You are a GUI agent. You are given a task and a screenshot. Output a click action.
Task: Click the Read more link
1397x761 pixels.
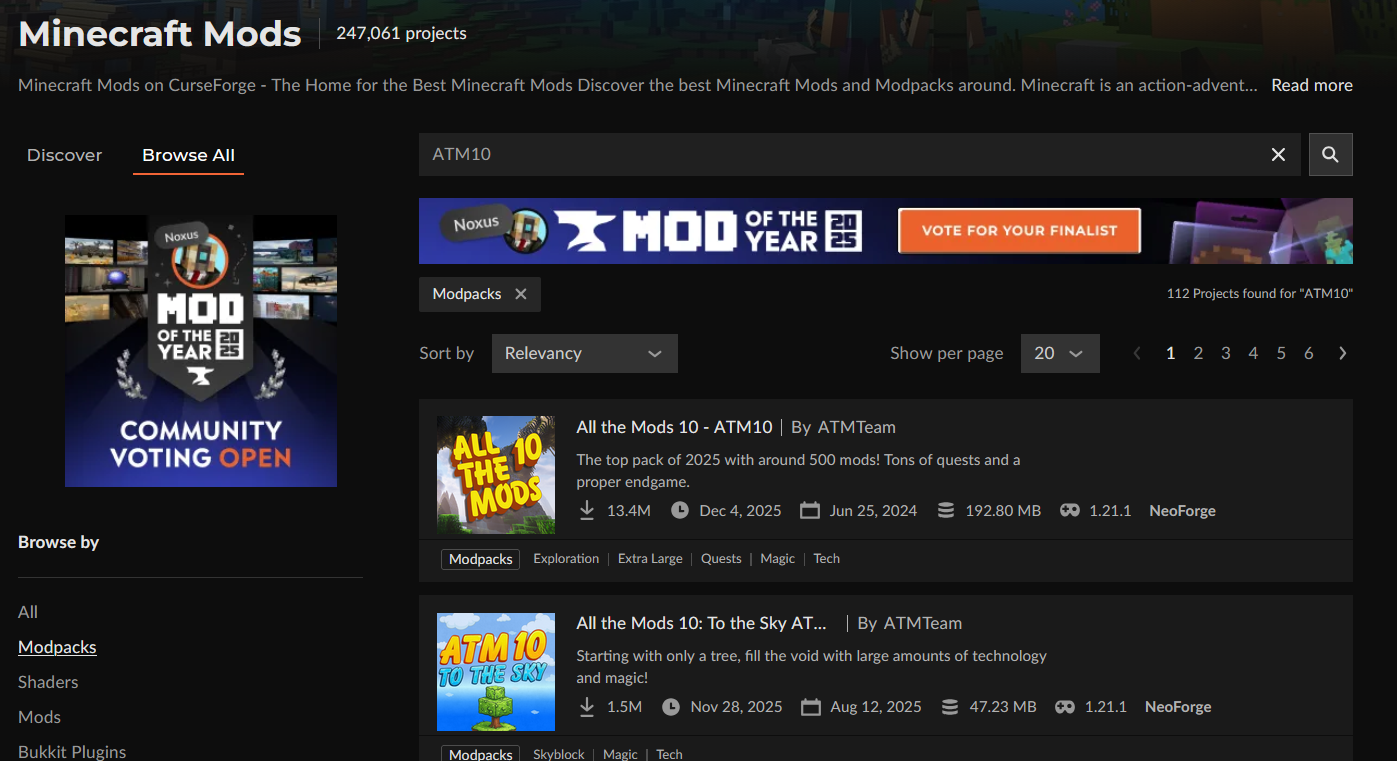point(1311,85)
